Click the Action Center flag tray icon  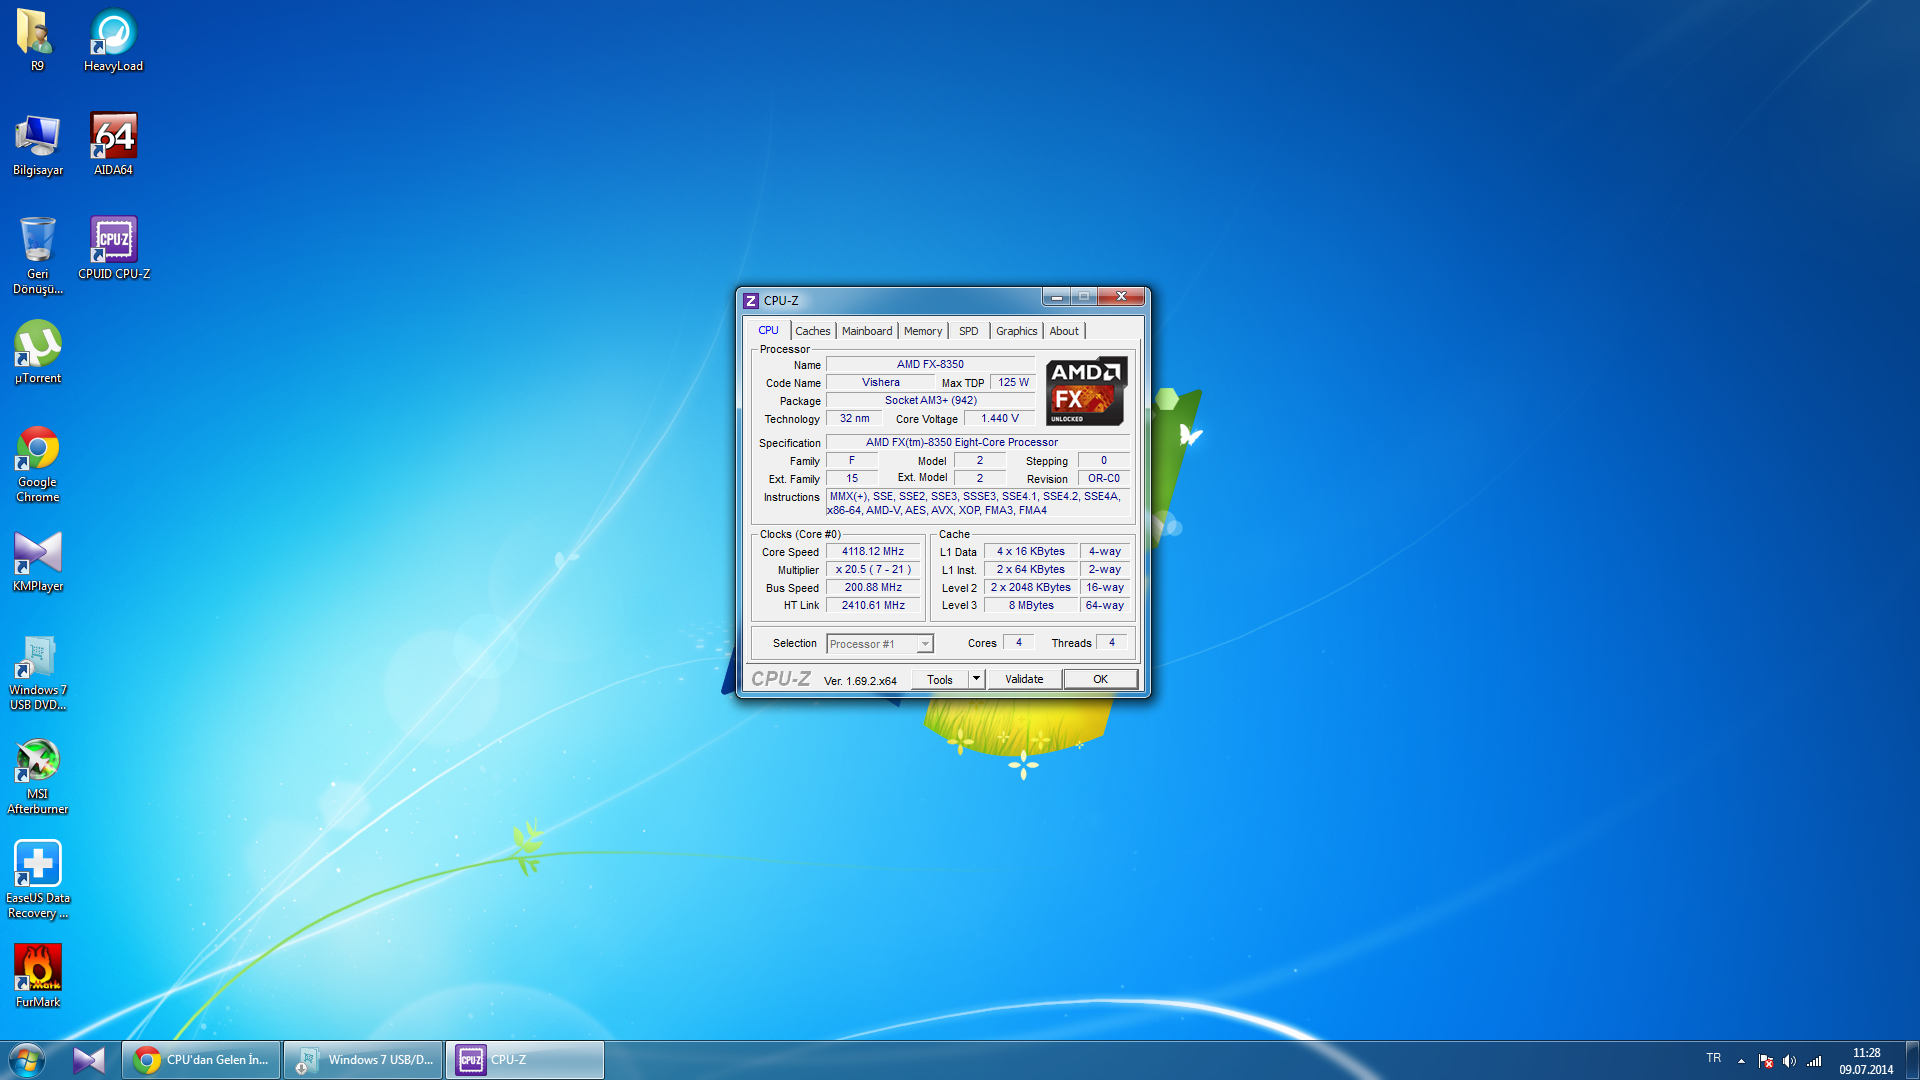[1765, 1061]
